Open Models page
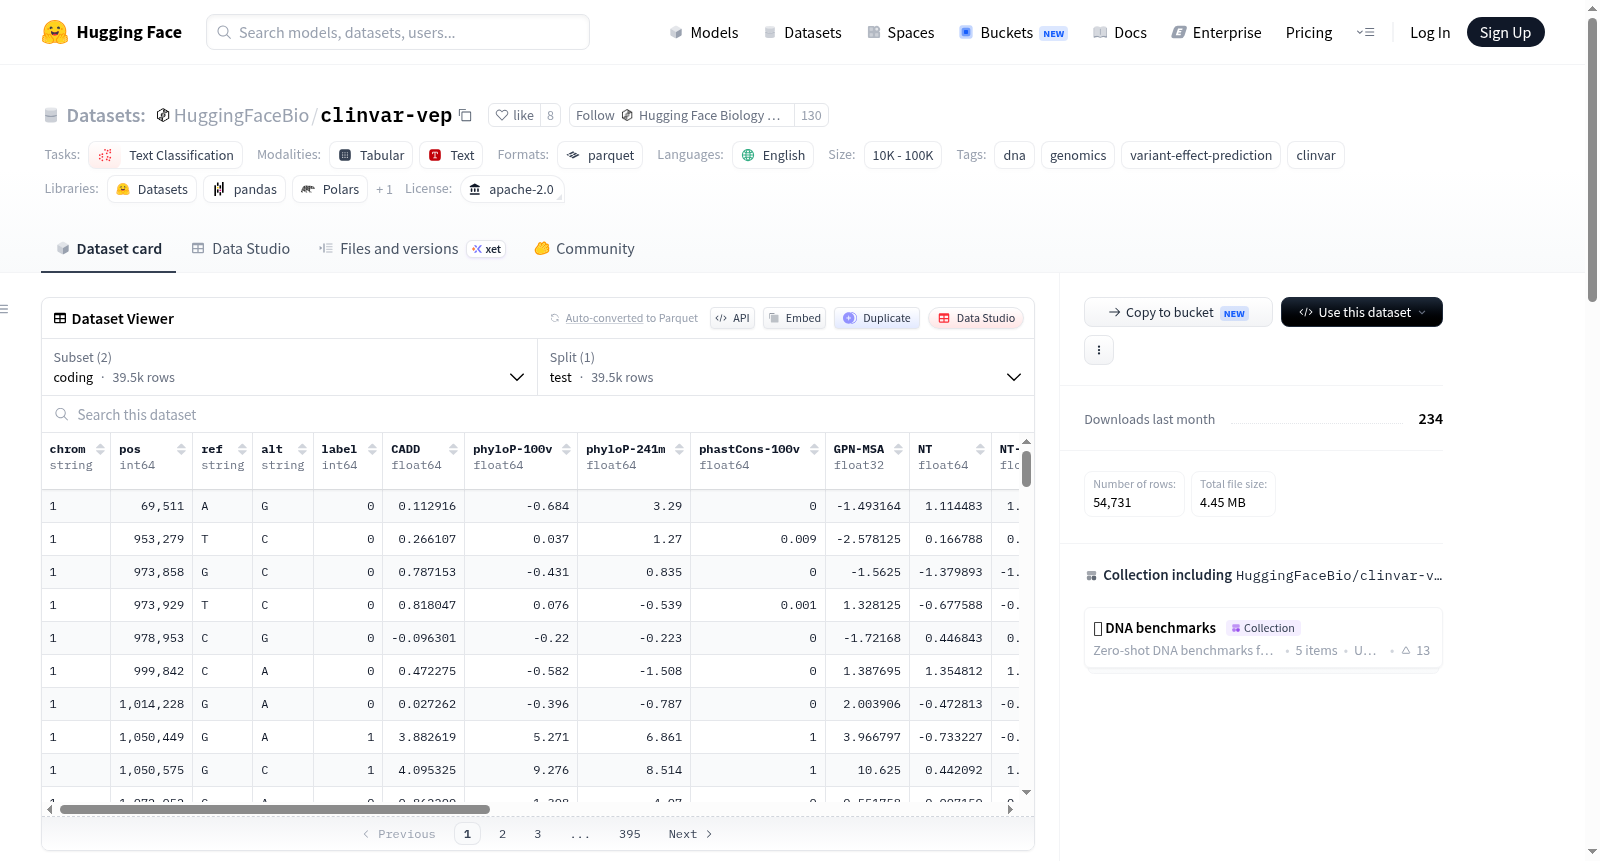This screenshot has height=861, width=1600. (x=704, y=32)
